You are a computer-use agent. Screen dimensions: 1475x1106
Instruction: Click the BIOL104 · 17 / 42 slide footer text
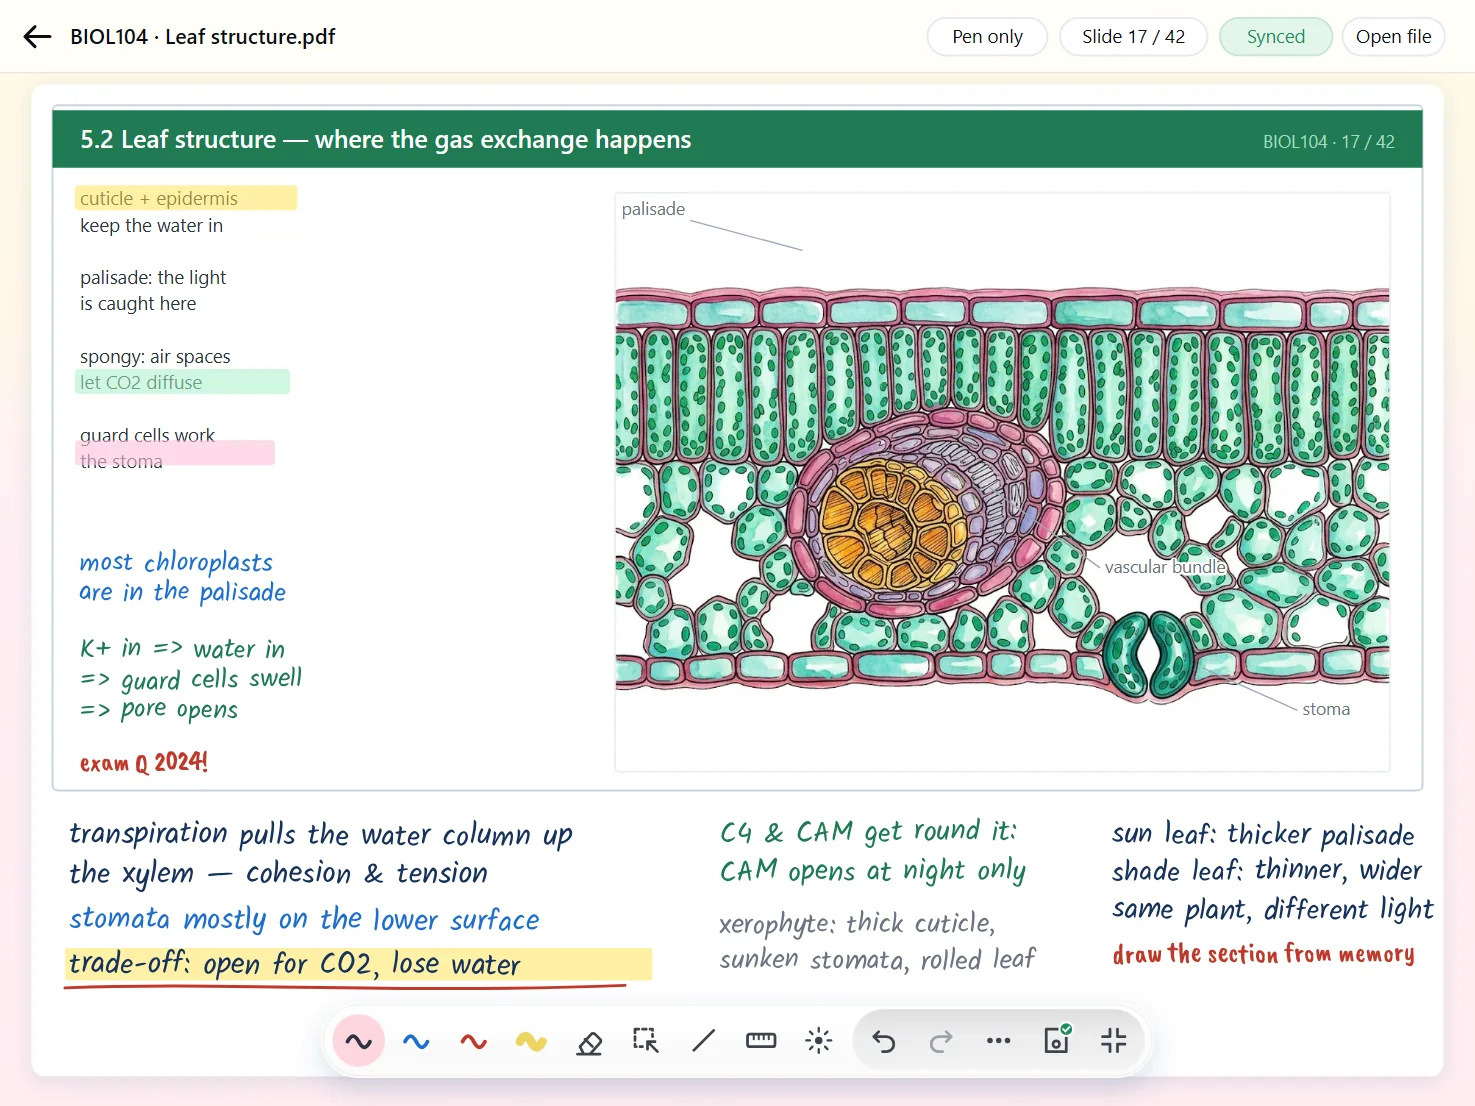(1329, 142)
